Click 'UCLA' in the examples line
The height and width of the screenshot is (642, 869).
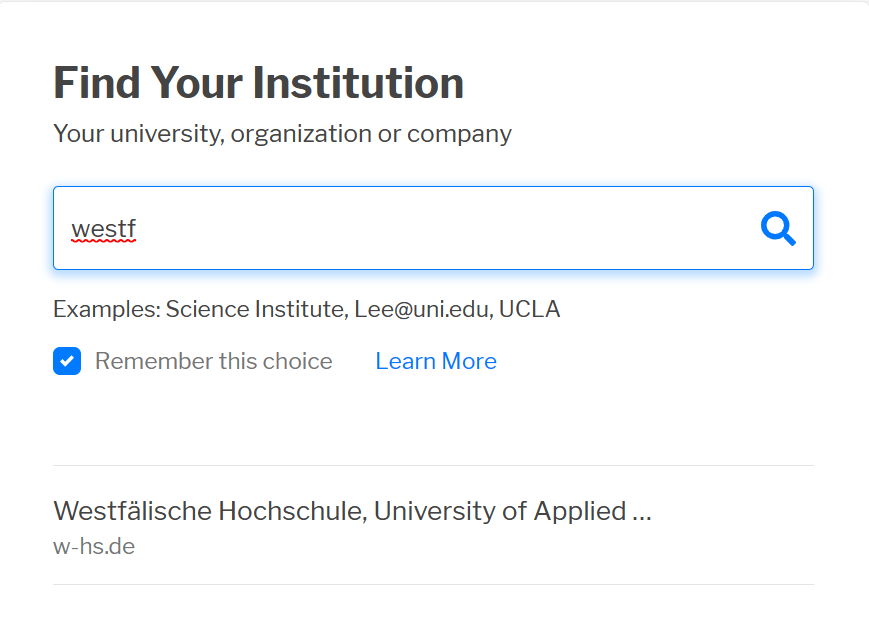(529, 309)
